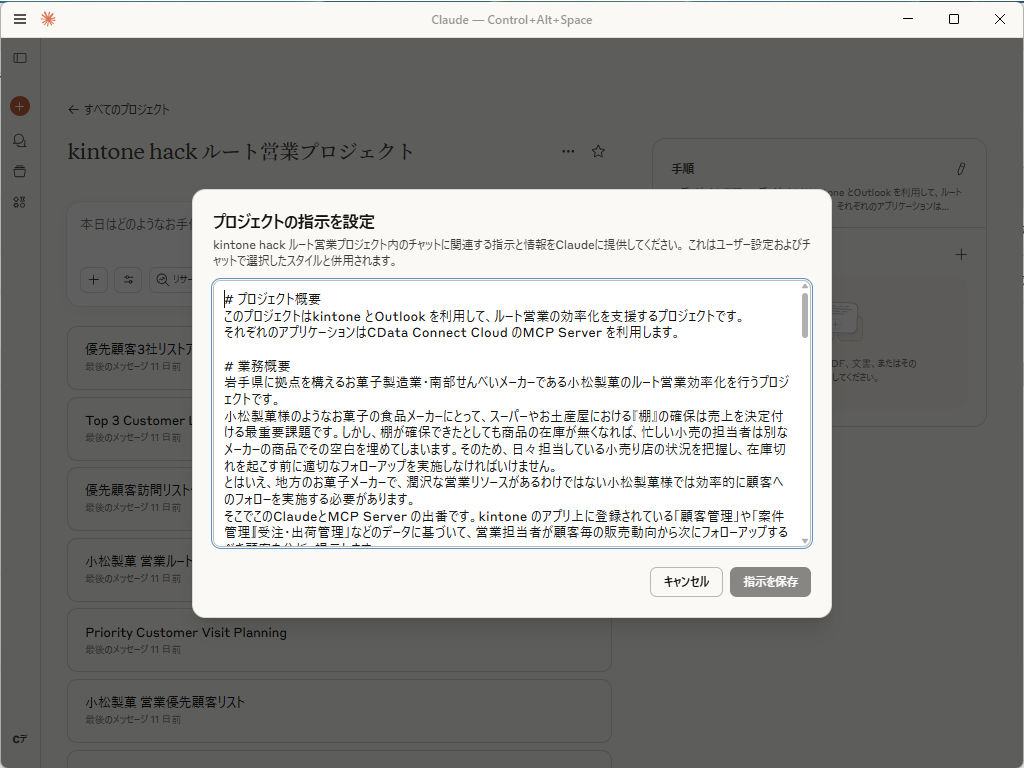Start a new chat with the orange plus icon

coord(19,105)
